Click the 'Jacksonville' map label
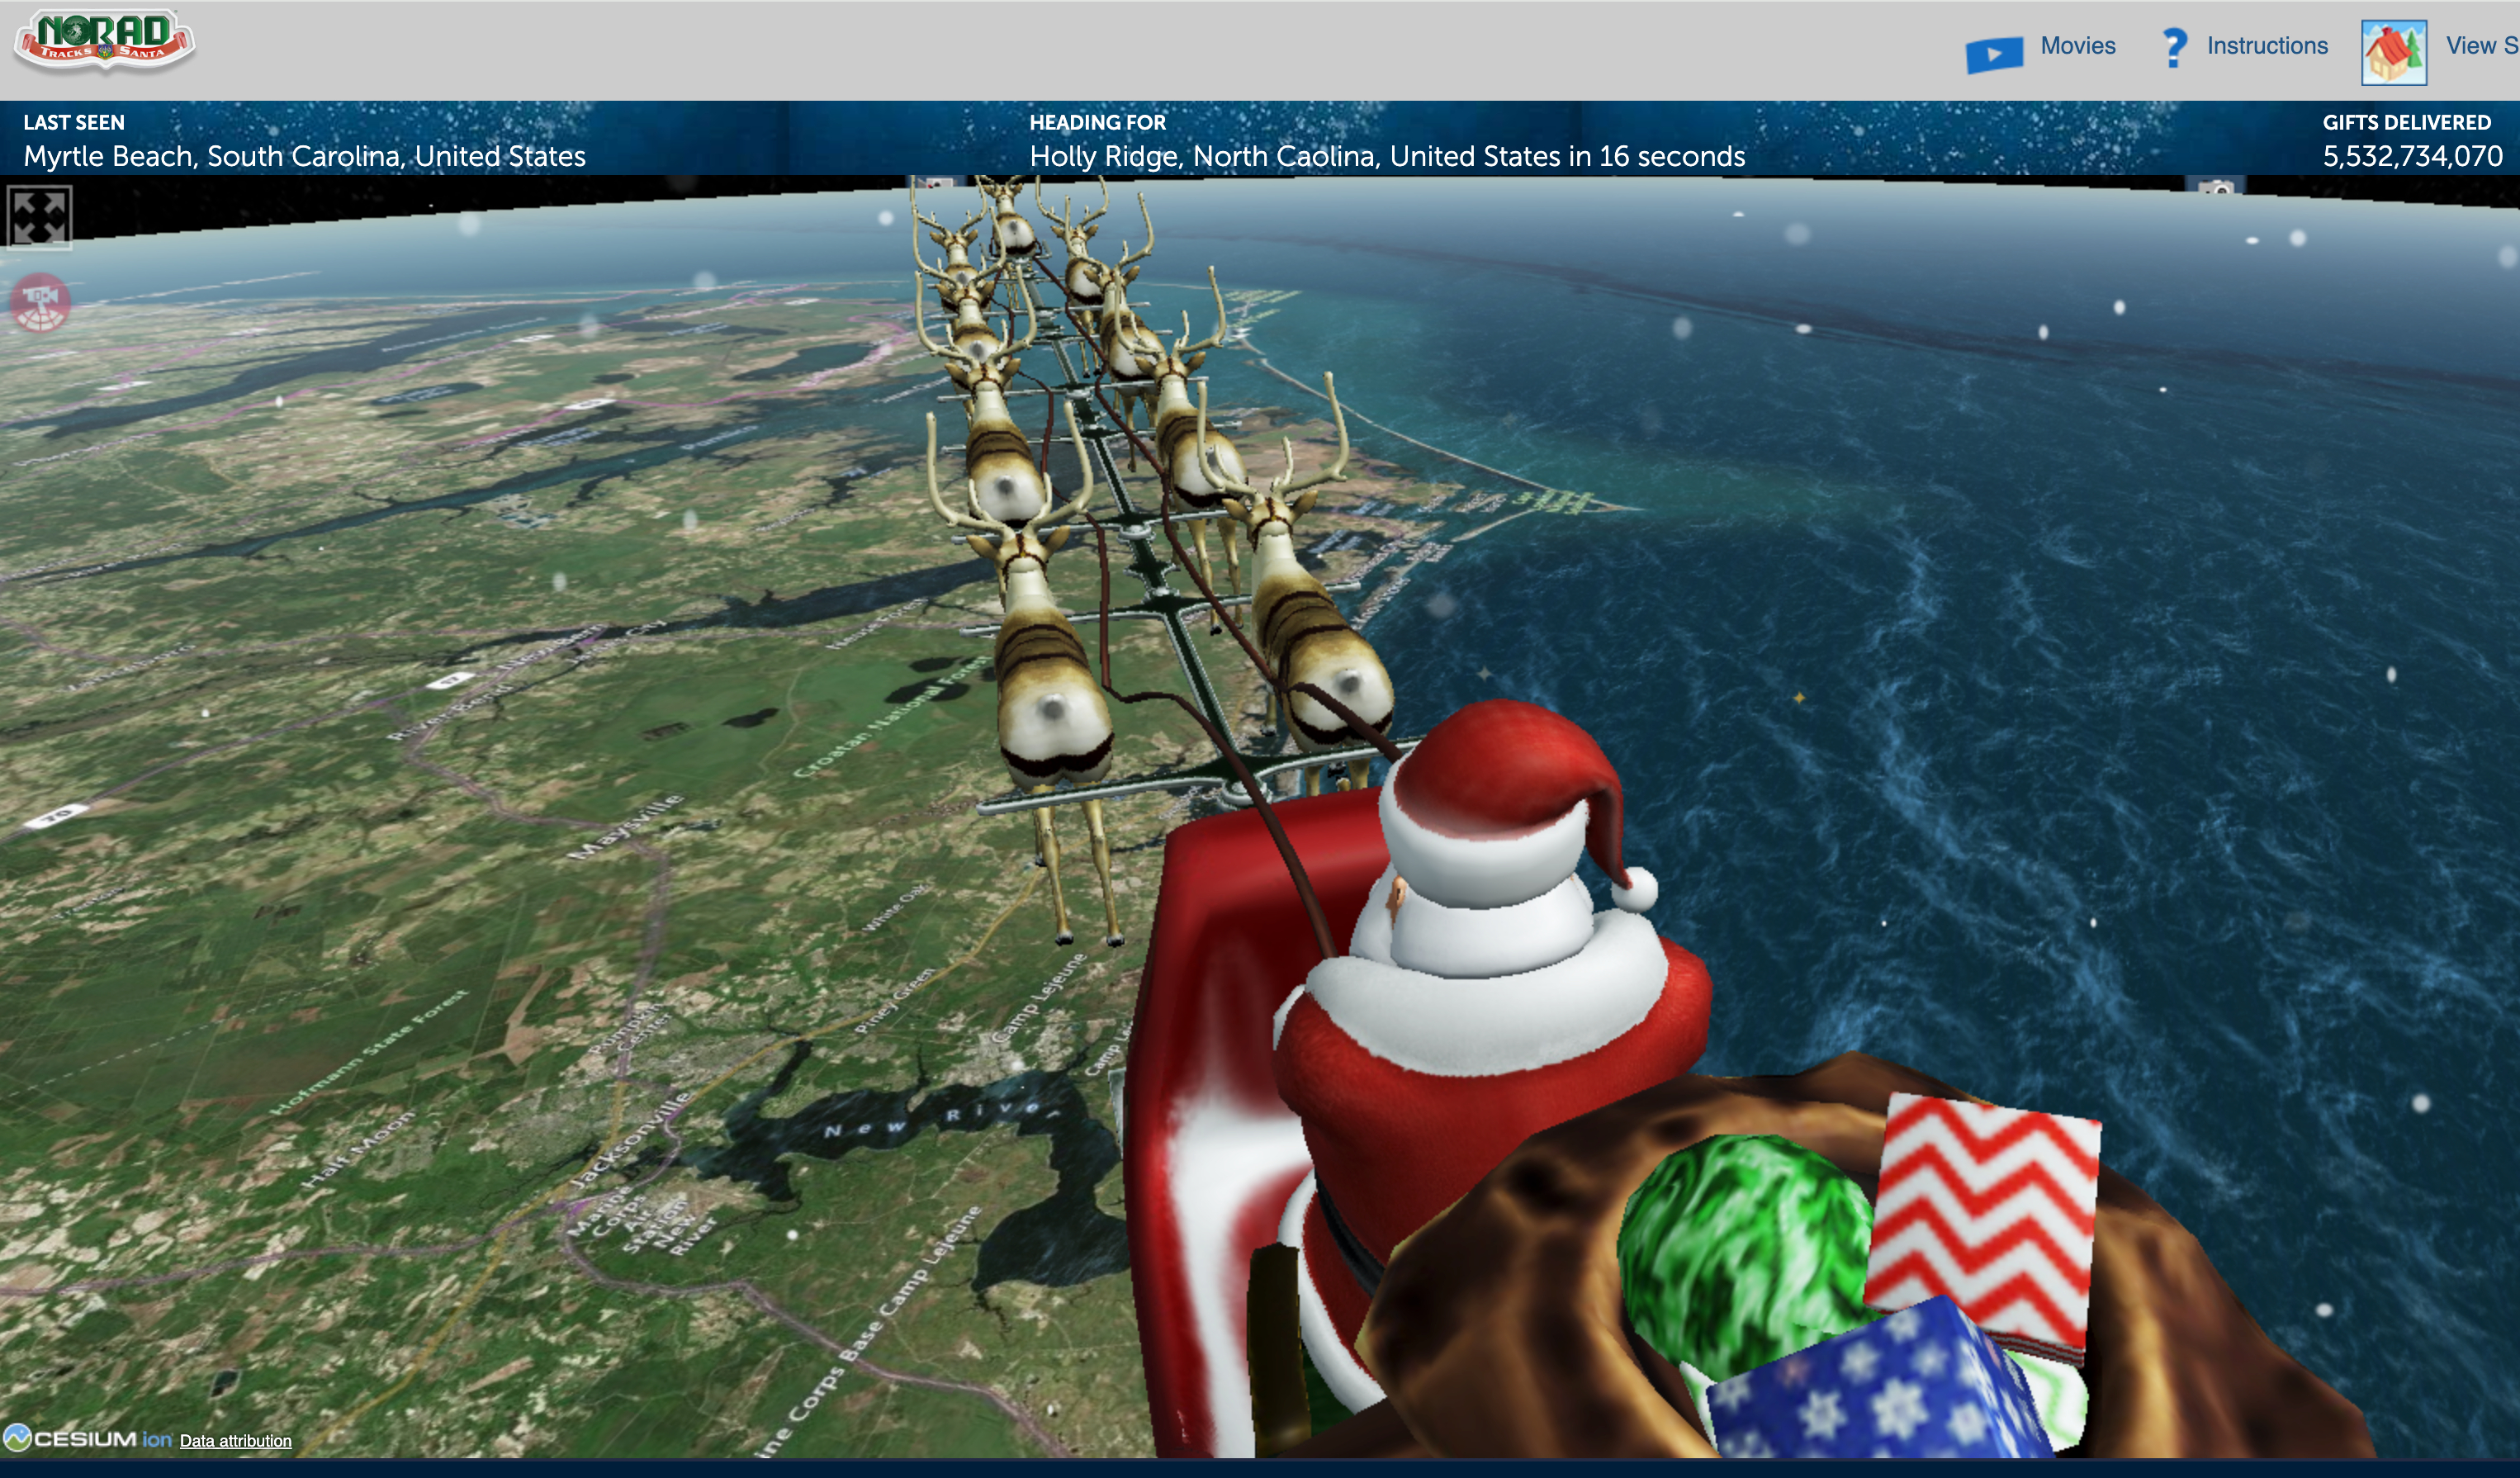The height and width of the screenshot is (1478, 2520). (x=629, y=1141)
